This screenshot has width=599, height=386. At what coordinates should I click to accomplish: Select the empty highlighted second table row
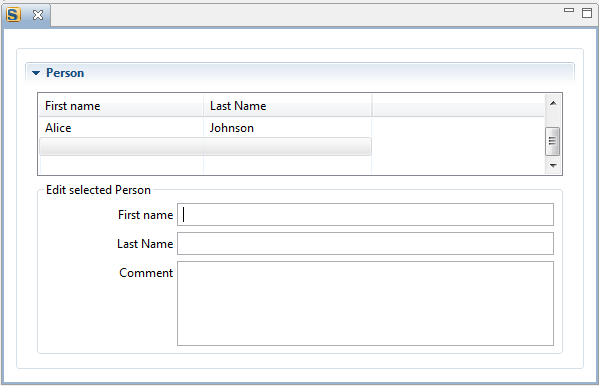[206, 147]
